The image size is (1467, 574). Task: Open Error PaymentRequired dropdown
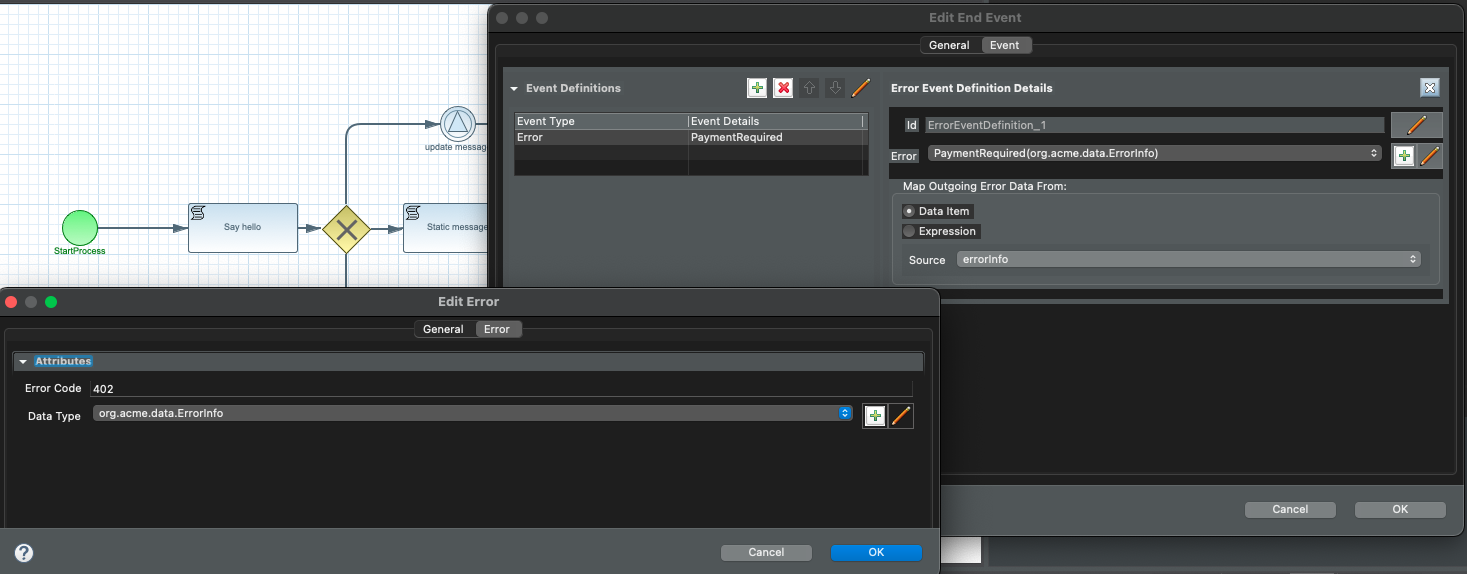1155,153
